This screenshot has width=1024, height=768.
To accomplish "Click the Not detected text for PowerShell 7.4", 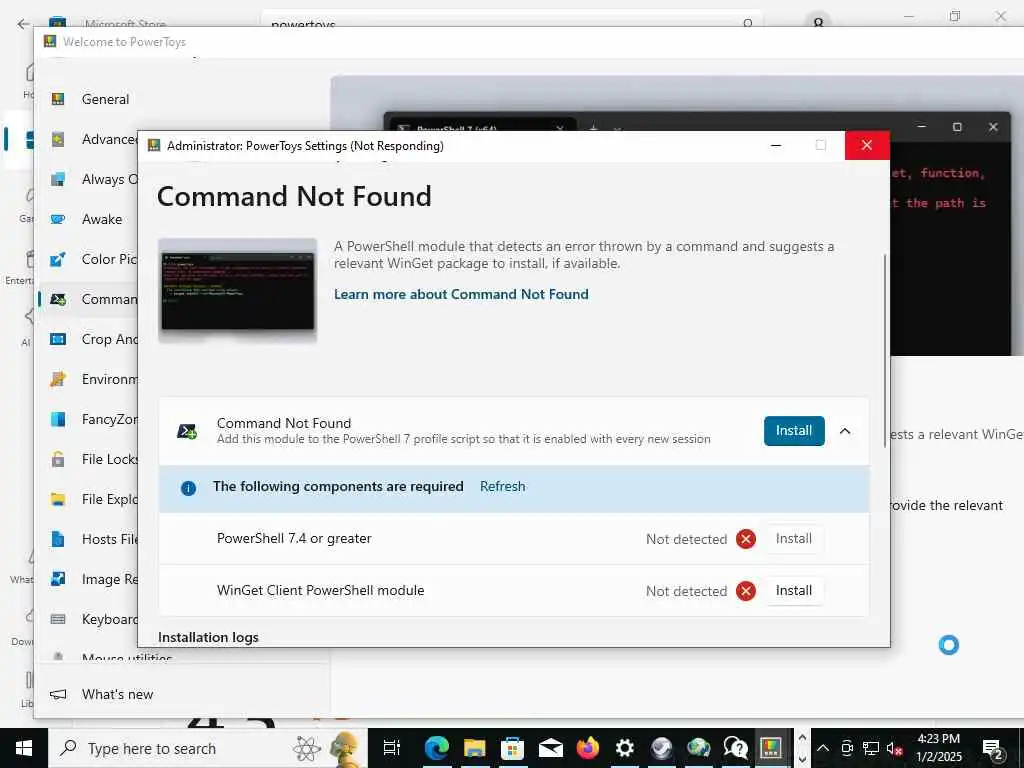I will [686, 539].
